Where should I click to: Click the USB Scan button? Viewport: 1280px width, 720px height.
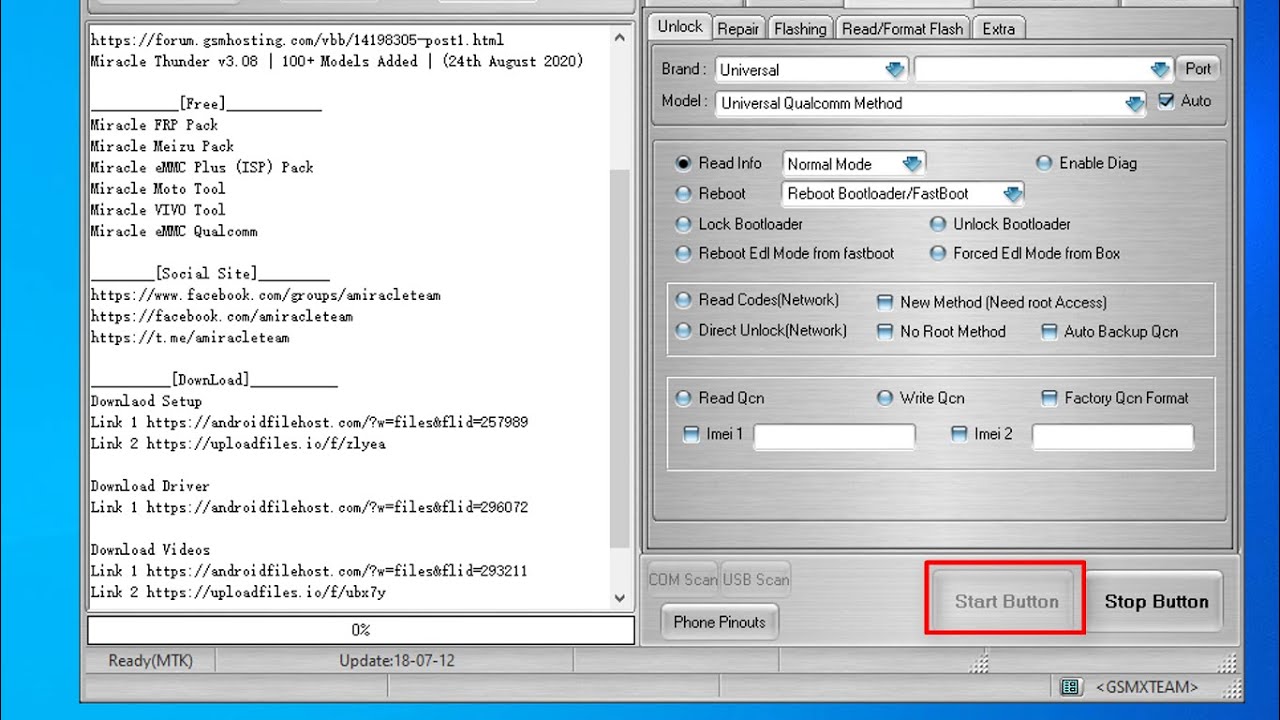(x=756, y=579)
